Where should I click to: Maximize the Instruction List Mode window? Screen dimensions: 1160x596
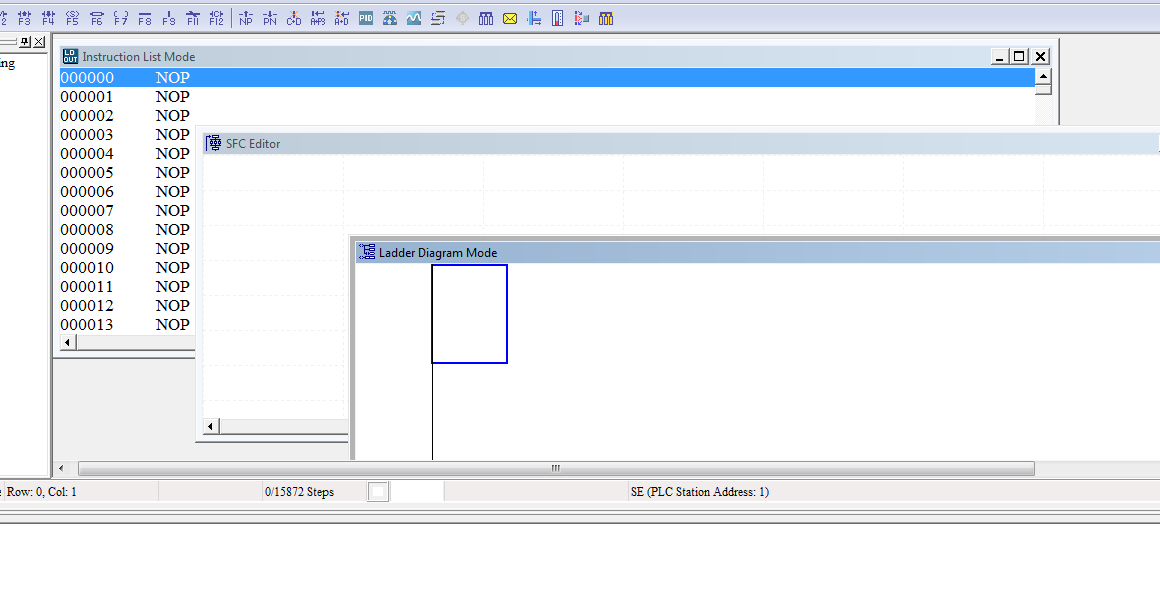point(1019,57)
